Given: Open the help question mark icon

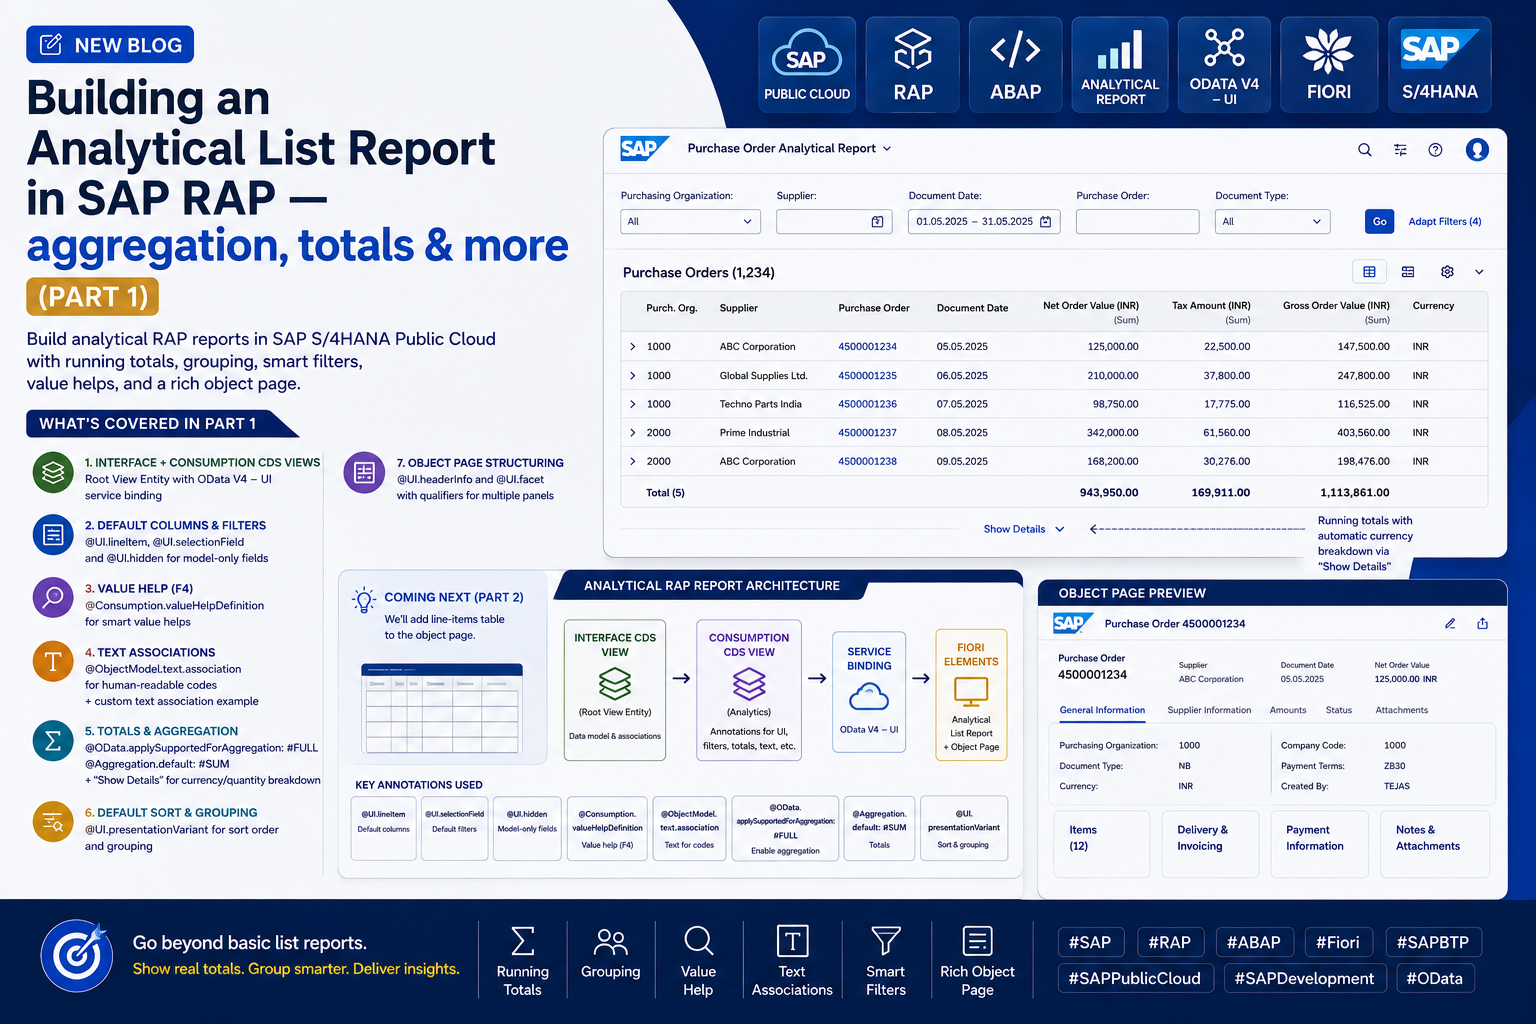Looking at the screenshot, I should pyautogui.click(x=1435, y=150).
